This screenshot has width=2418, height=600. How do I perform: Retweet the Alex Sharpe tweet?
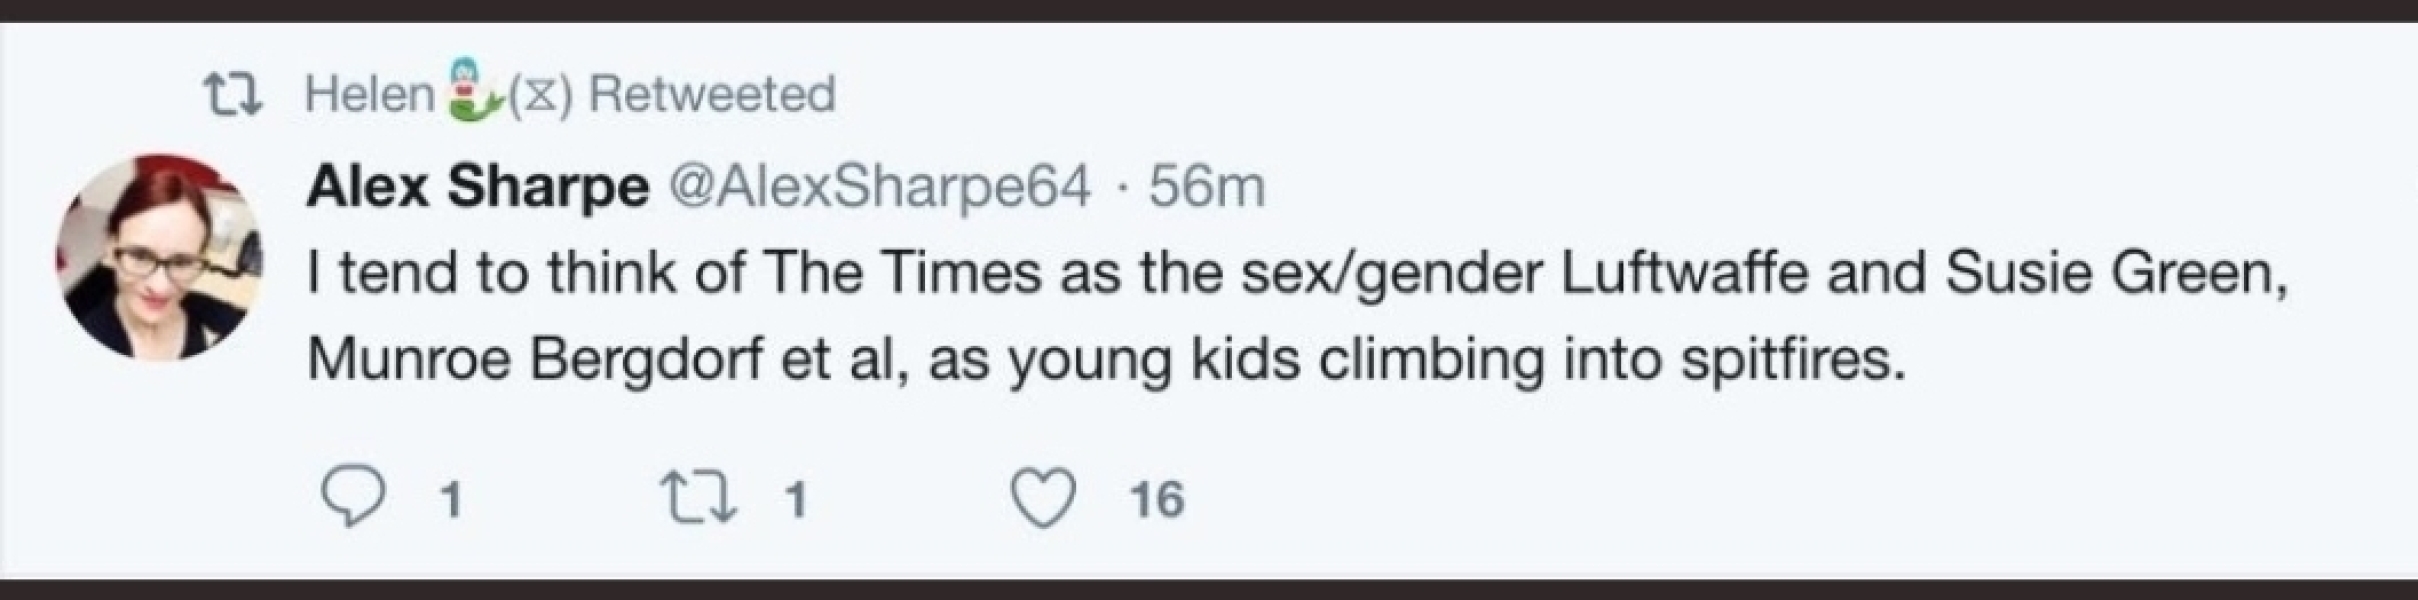click(x=699, y=498)
